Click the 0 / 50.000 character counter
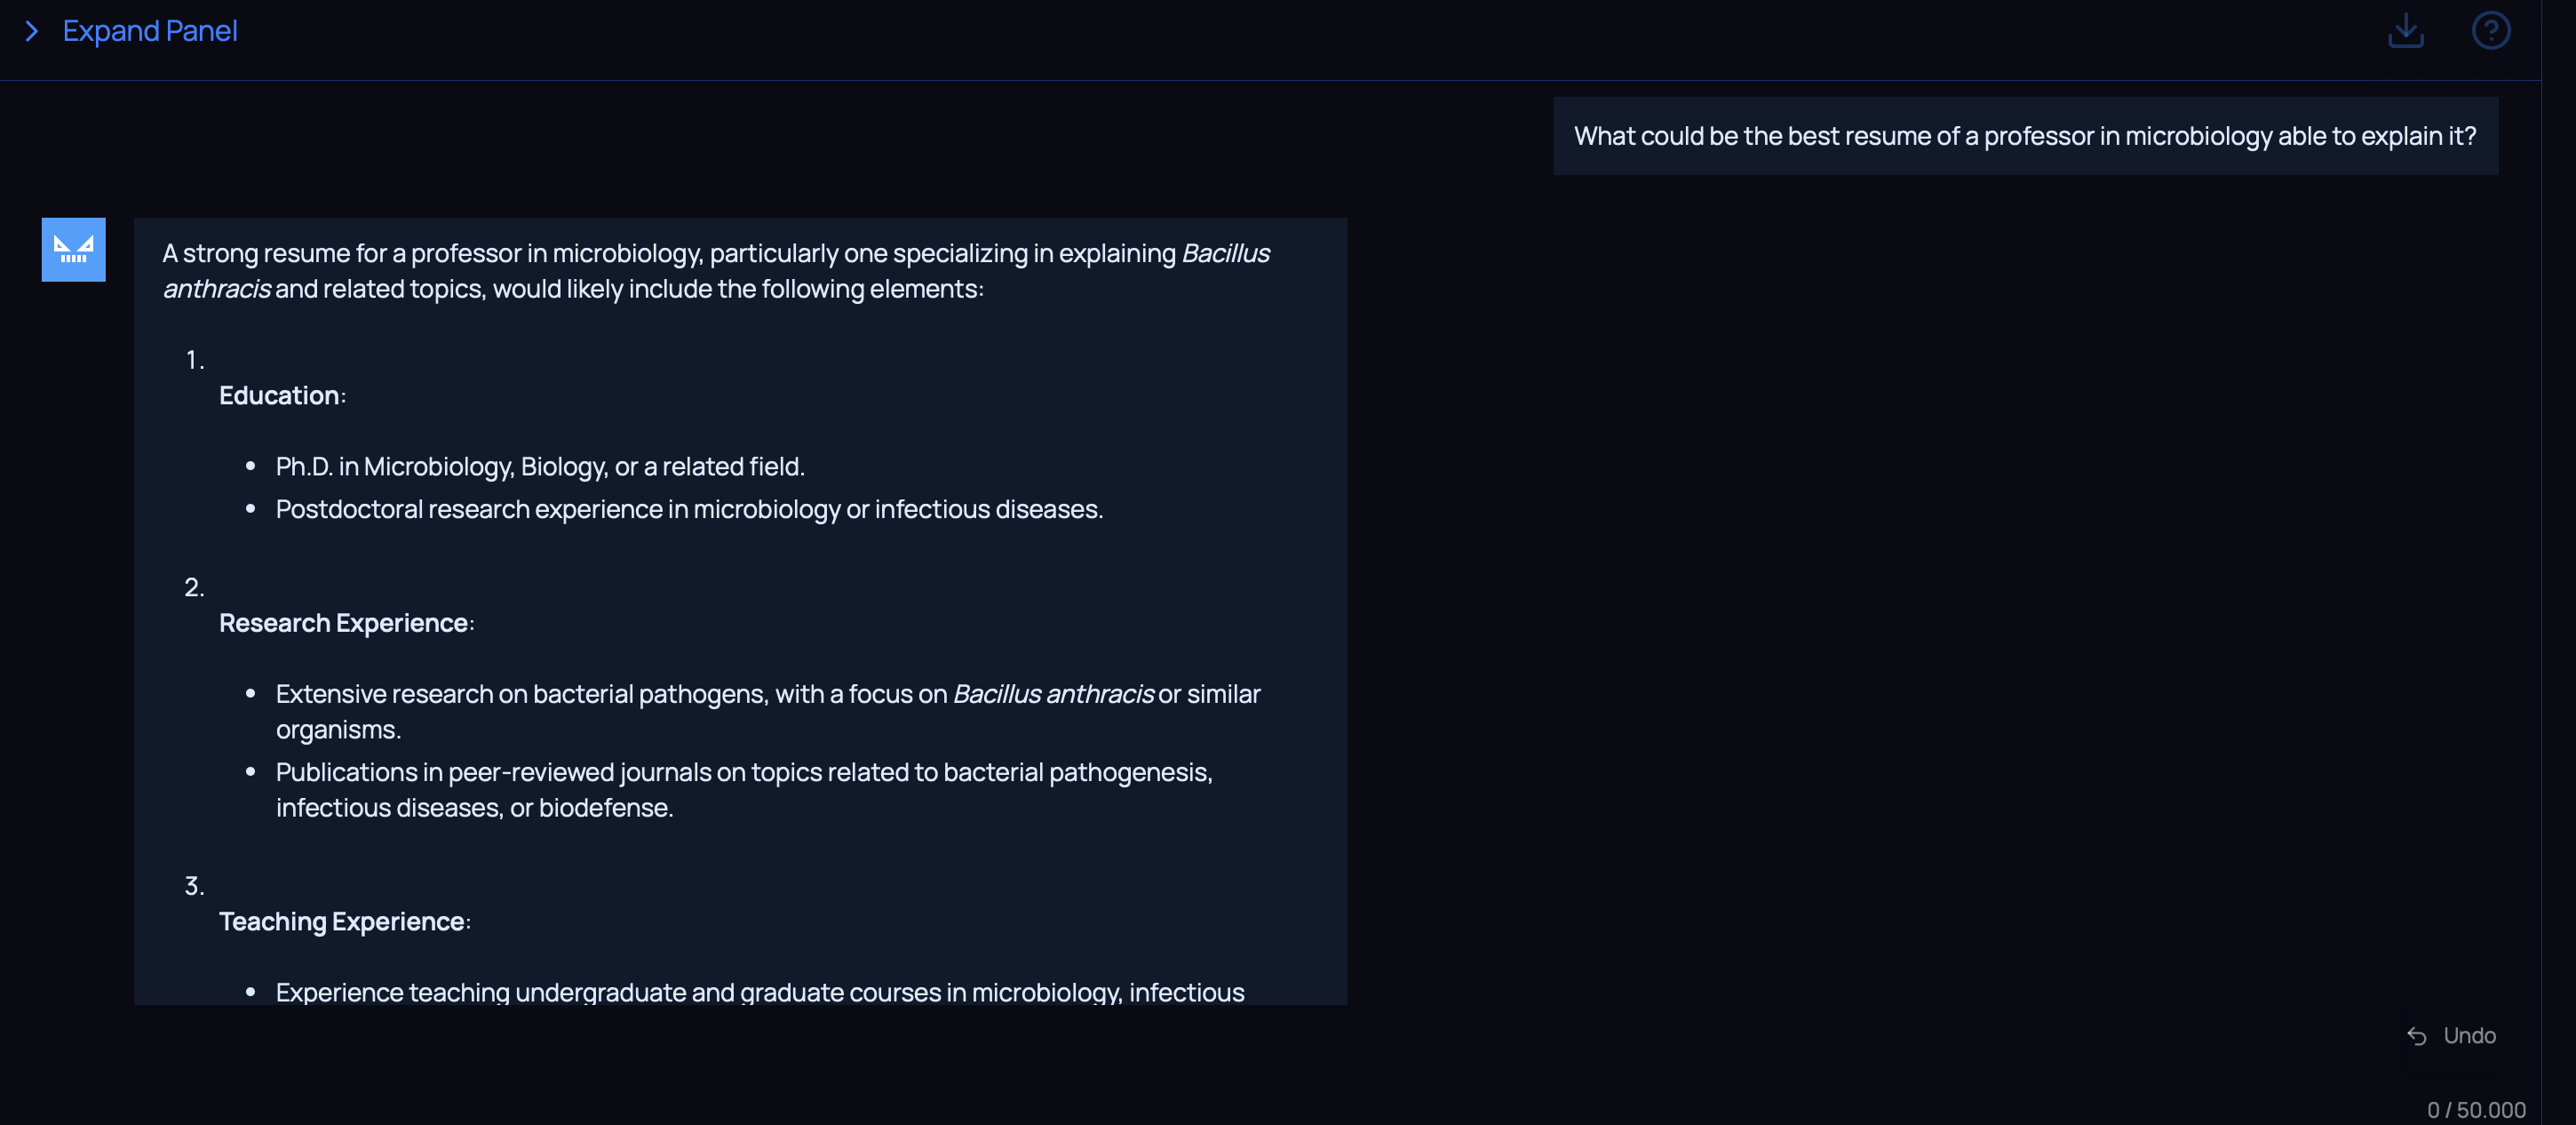This screenshot has width=2576, height=1125. tap(2475, 1109)
